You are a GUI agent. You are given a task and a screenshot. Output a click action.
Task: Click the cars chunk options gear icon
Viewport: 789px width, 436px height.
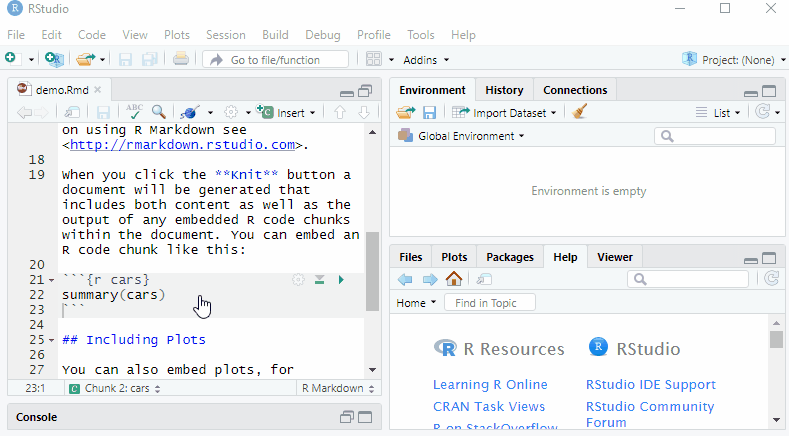298,279
